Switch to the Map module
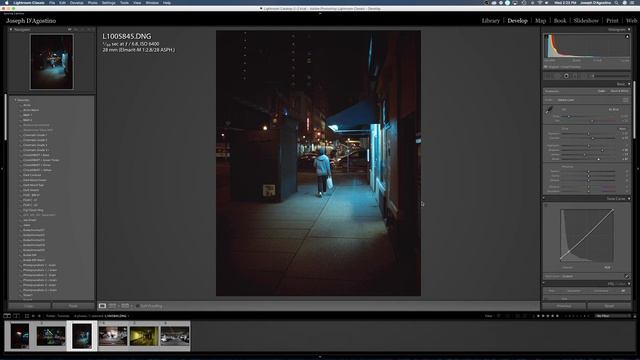The width and height of the screenshot is (640, 360). (x=540, y=20)
